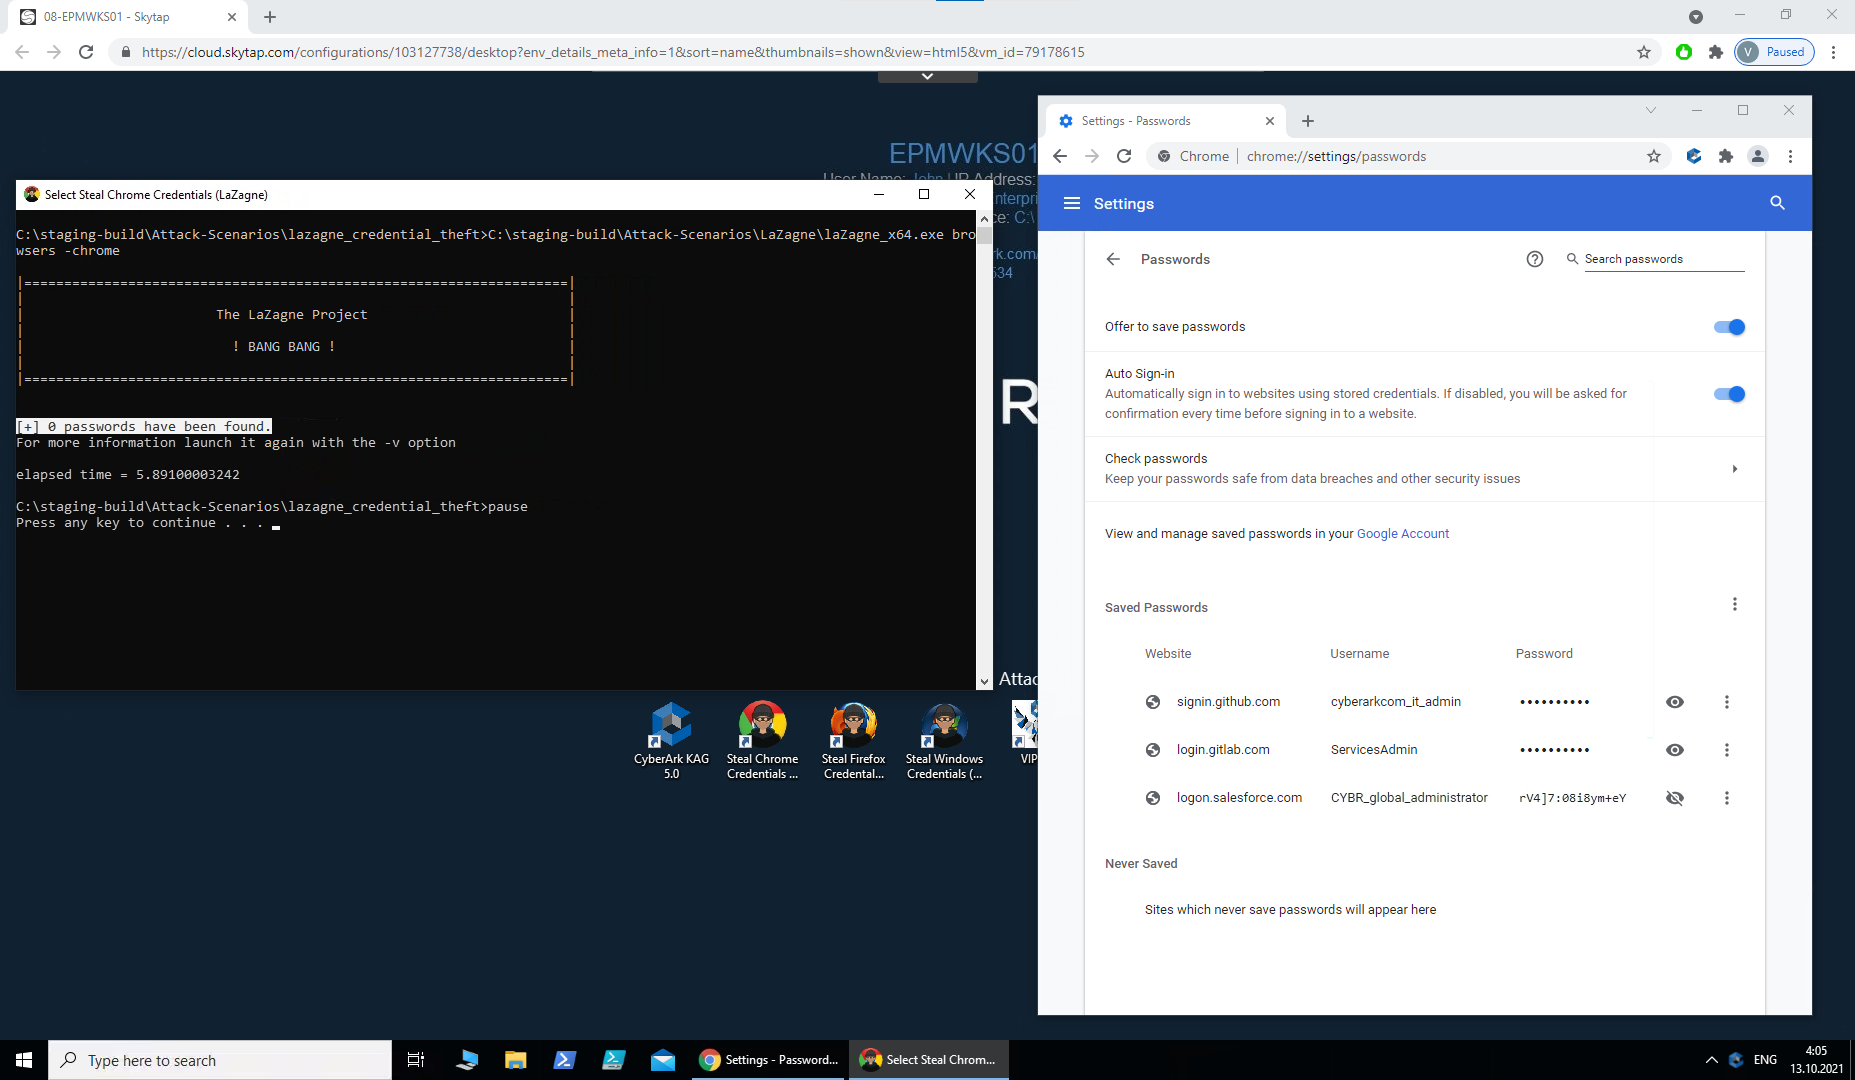Open login.gitlab.com website link
Image resolution: width=1855 pixels, height=1080 pixels.
click(x=1223, y=750)
